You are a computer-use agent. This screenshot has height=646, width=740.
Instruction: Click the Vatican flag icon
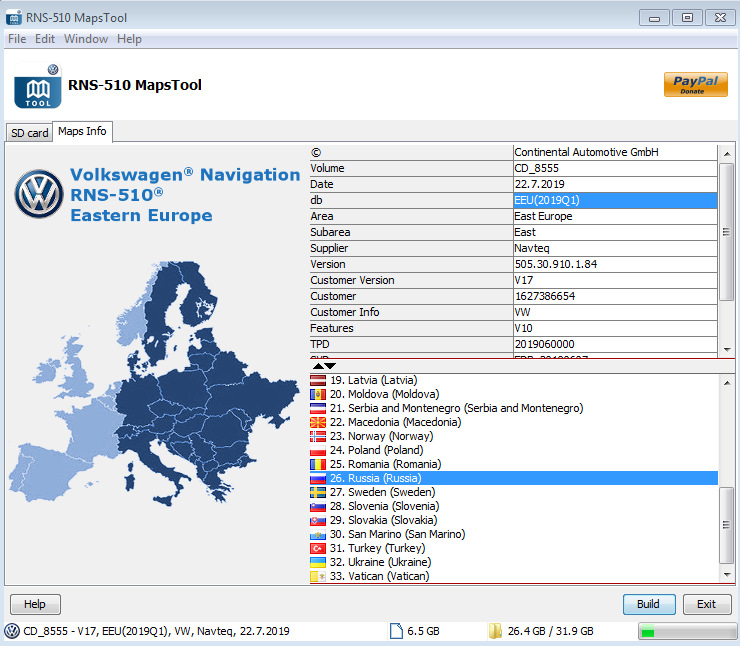coord(318,577)
